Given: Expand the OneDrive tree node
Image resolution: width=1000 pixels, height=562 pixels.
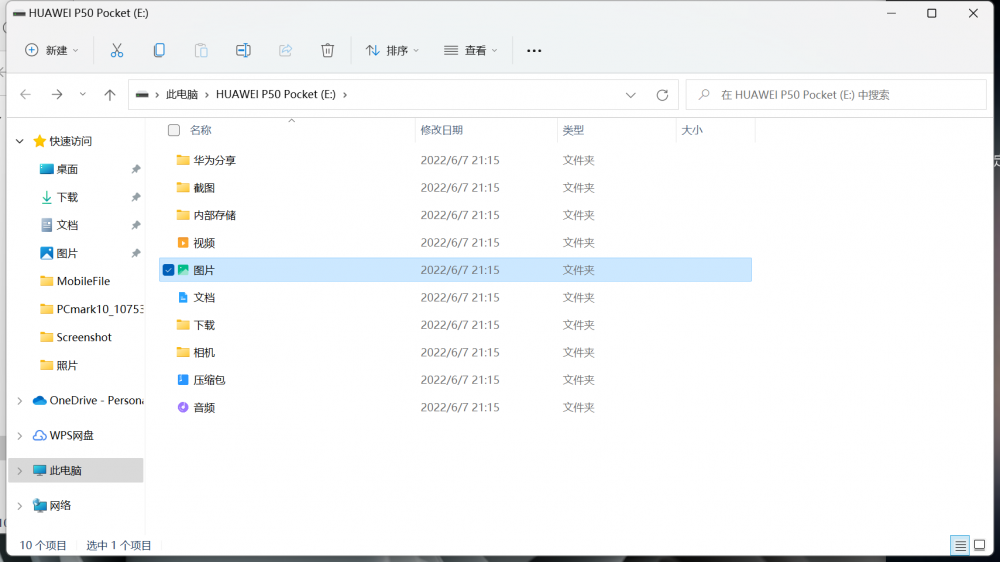Looking at the screenshot, I should click(20, 401).
